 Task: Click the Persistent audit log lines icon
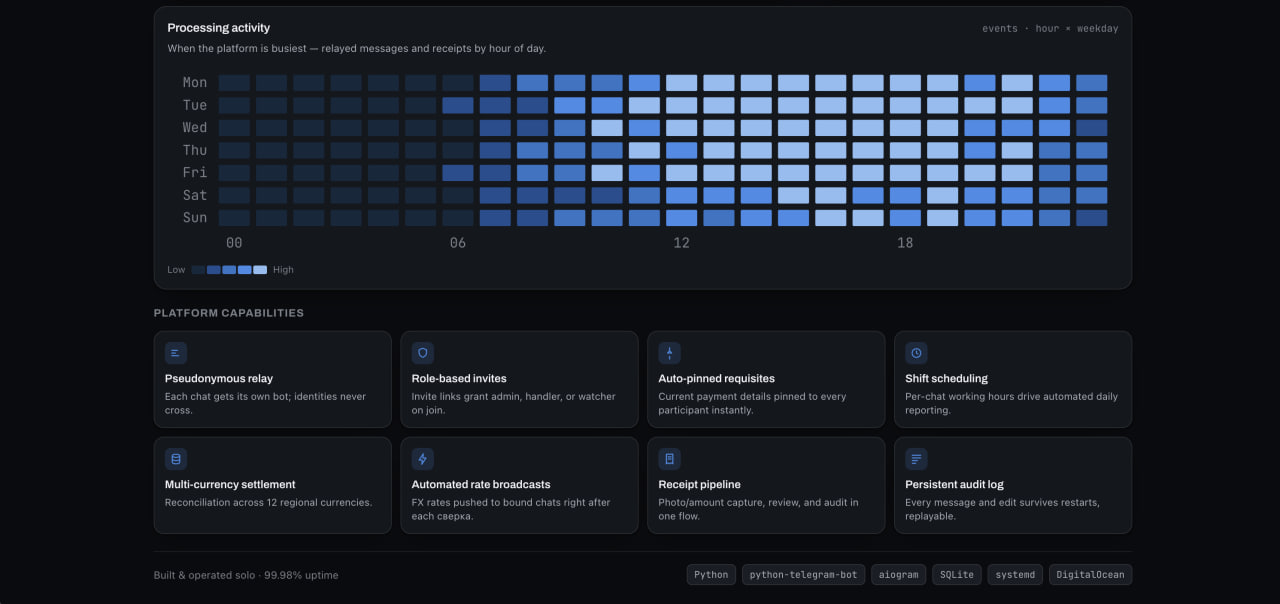916,459
